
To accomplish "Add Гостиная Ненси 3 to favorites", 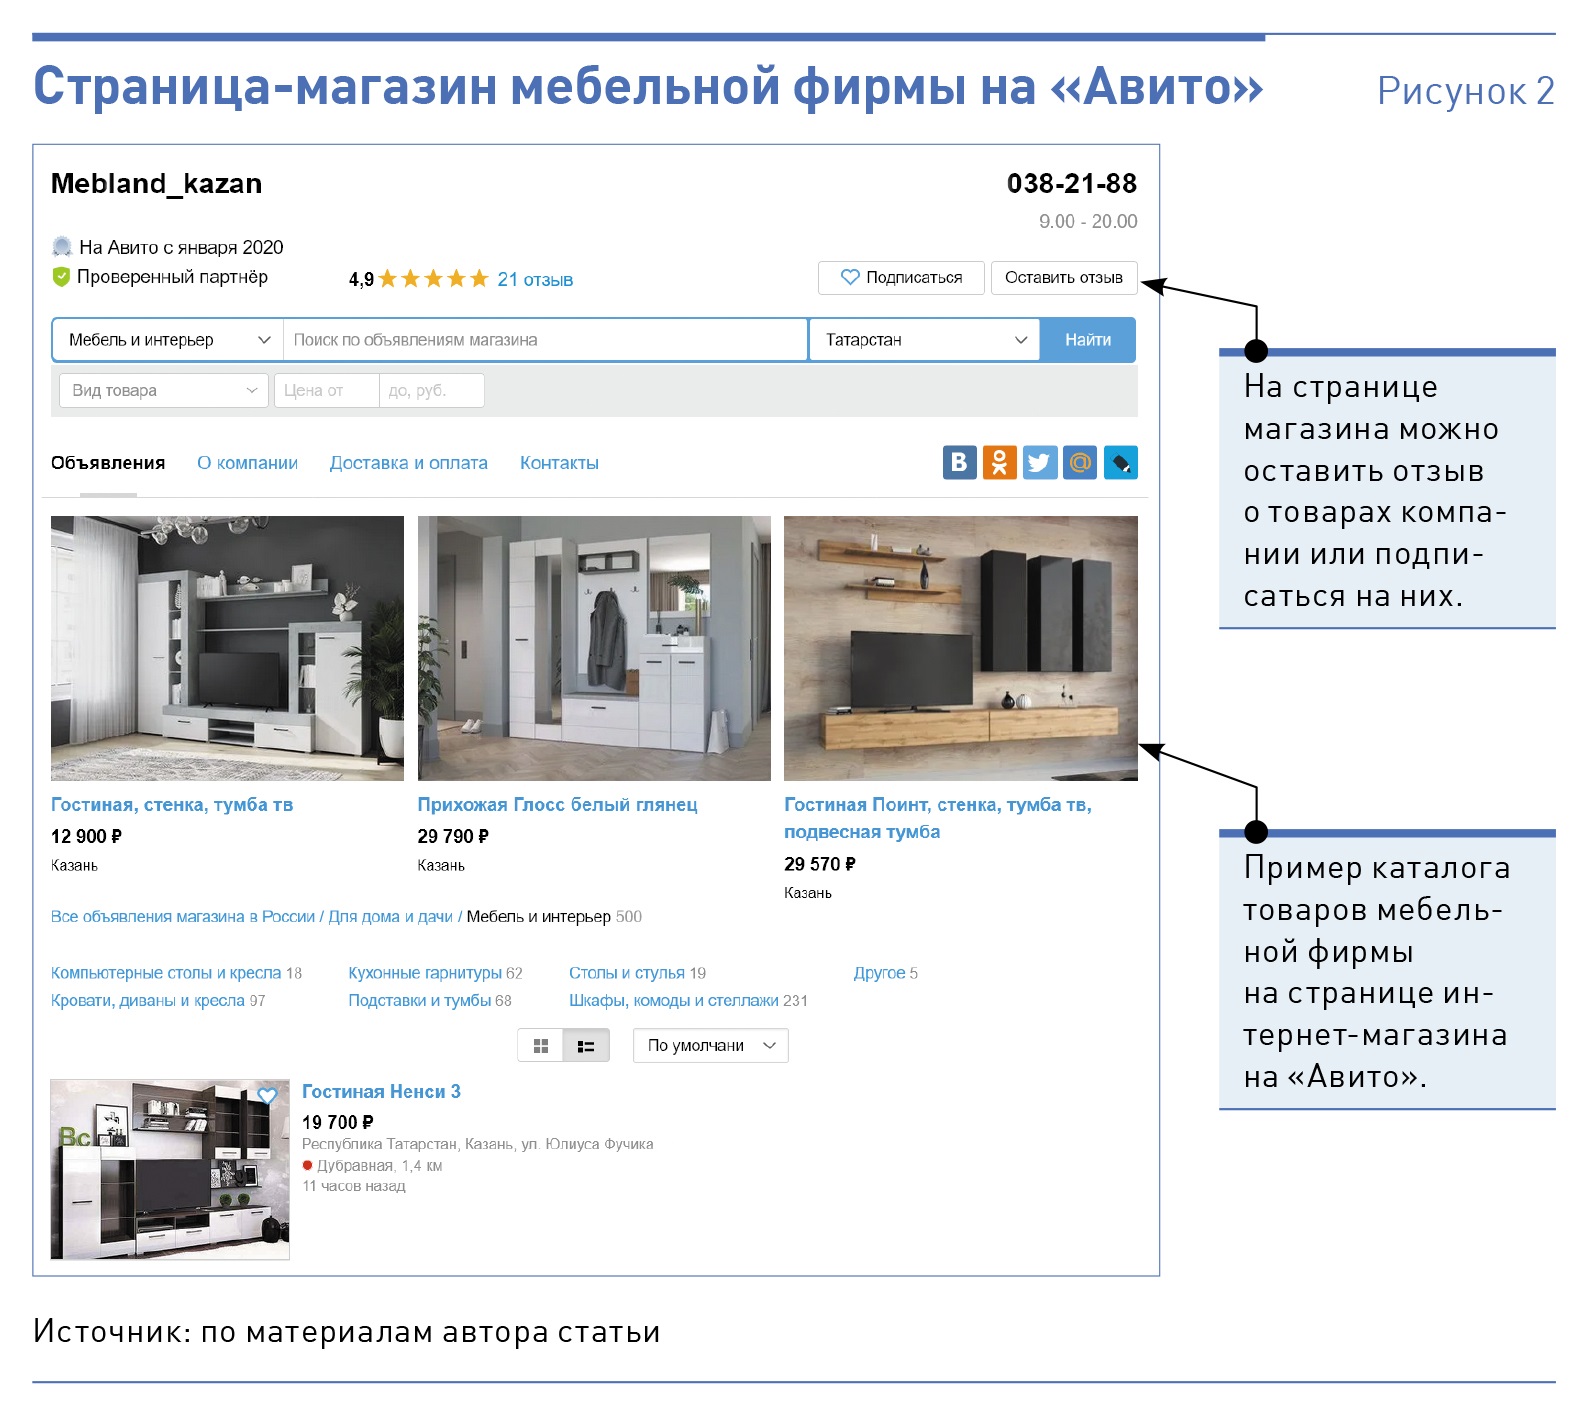I will pos(267,1096).
